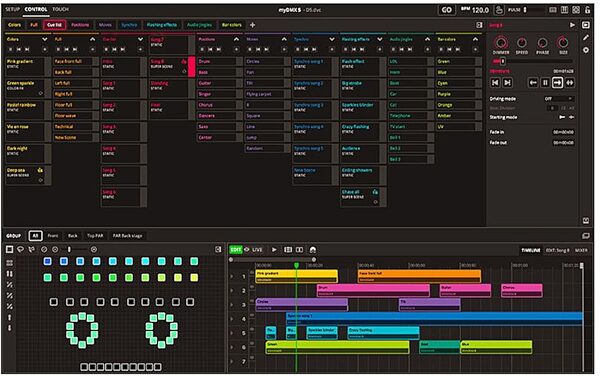Expand the Full group chevron

coord(93,39)
